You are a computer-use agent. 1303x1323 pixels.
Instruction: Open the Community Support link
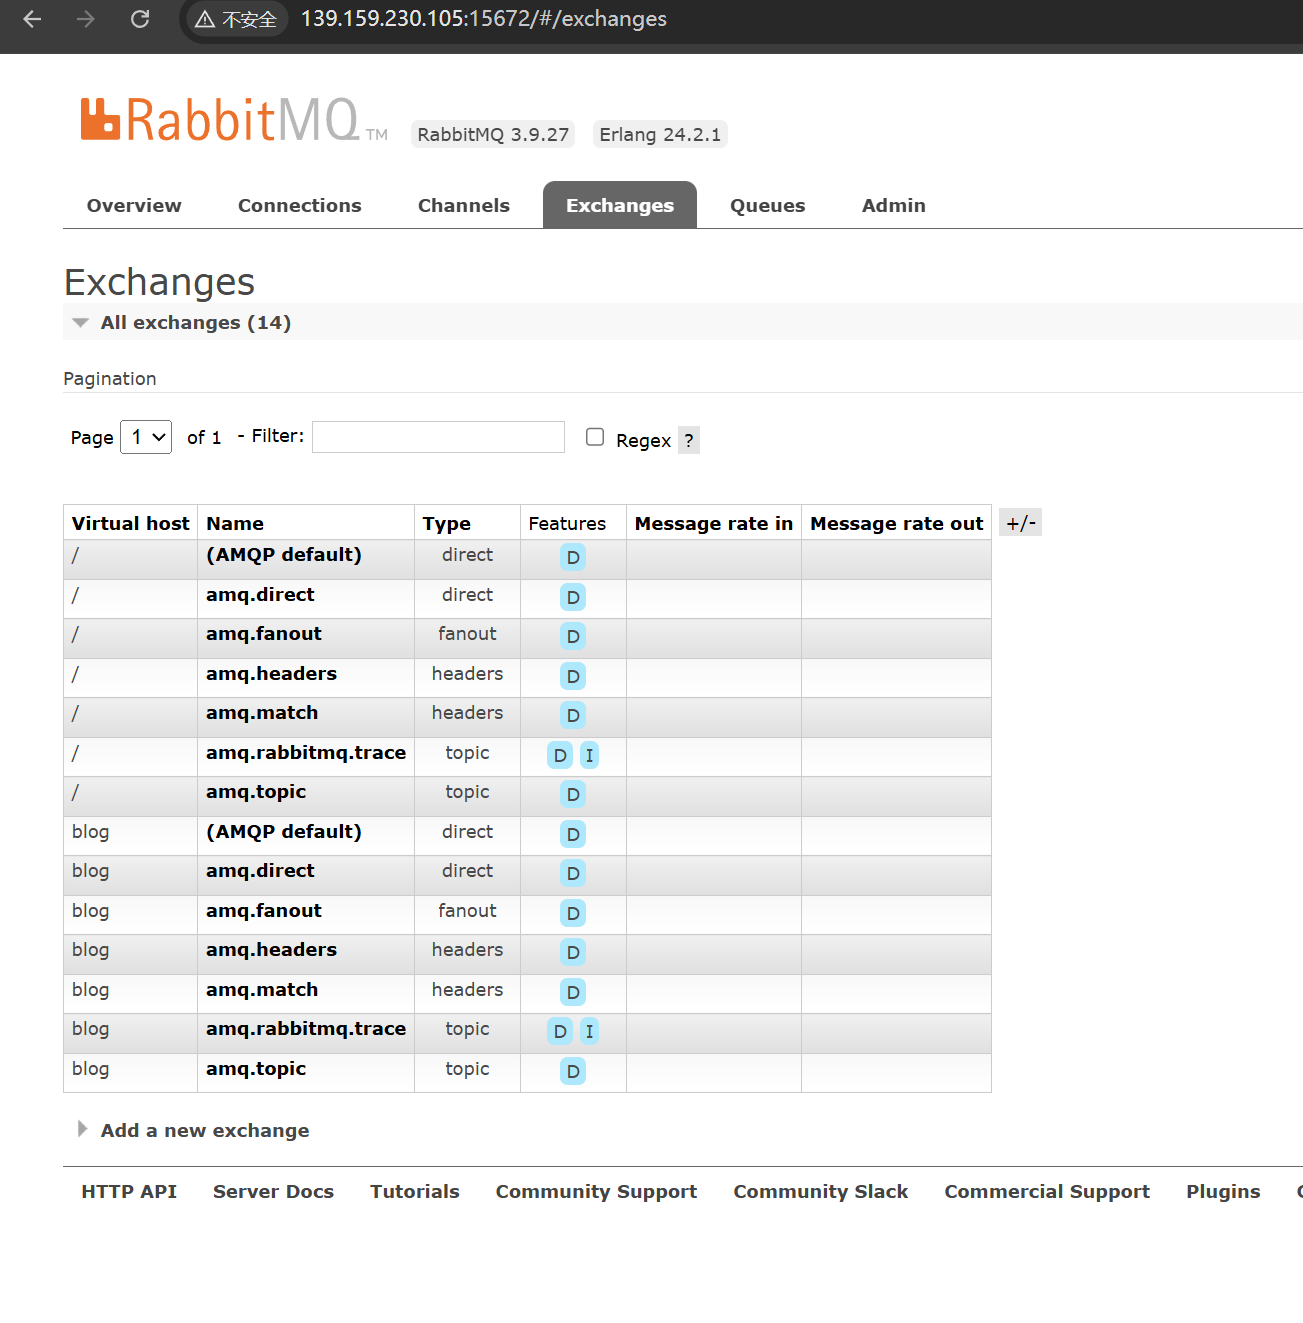click(596, 1192)
